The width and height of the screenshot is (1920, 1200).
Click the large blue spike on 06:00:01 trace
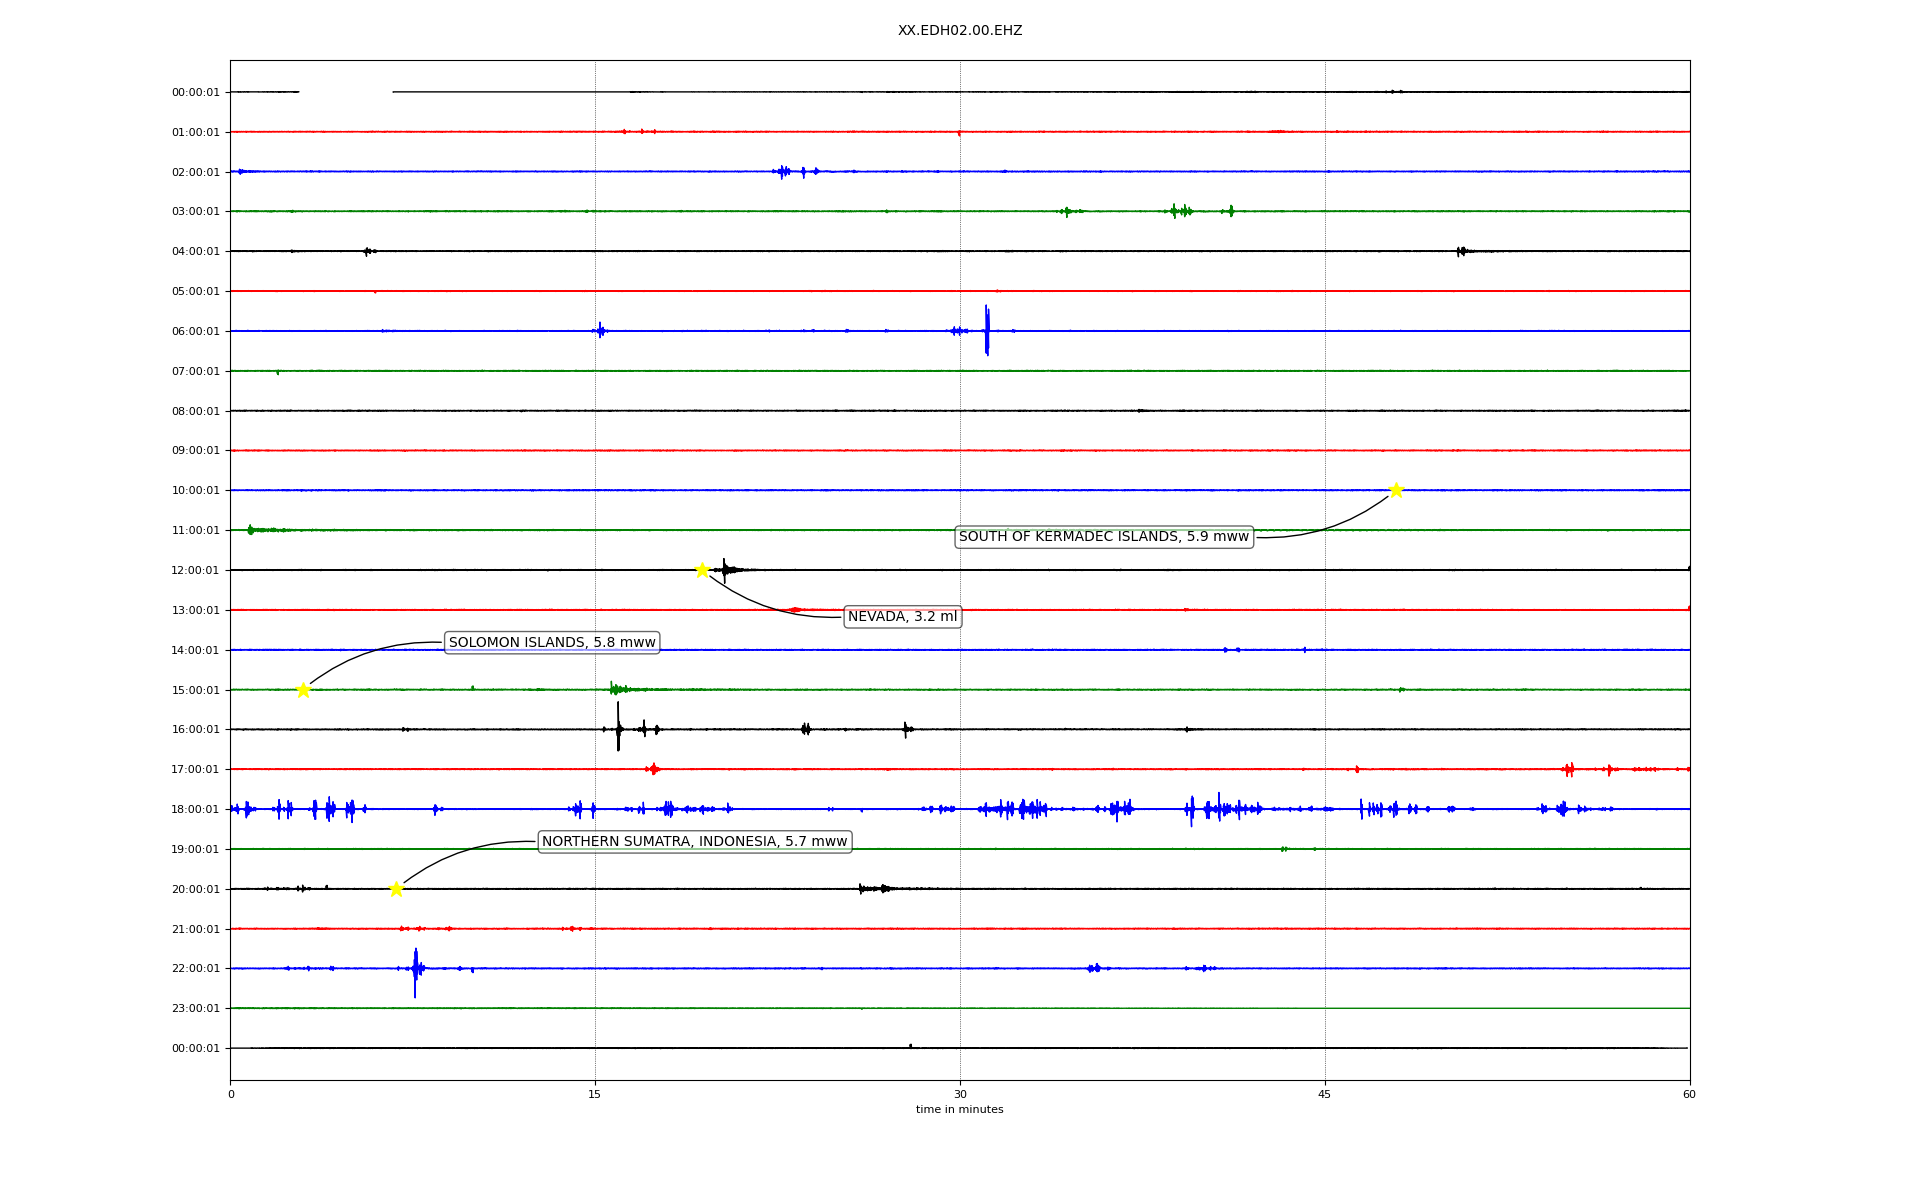pyautogui.click(x=987, y=331)
